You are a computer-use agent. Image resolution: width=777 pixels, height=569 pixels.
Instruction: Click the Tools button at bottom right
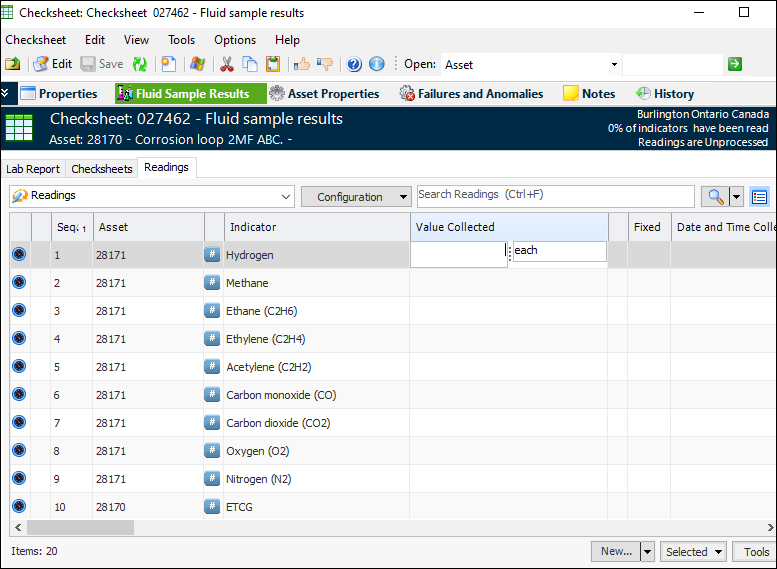(756, 551)
